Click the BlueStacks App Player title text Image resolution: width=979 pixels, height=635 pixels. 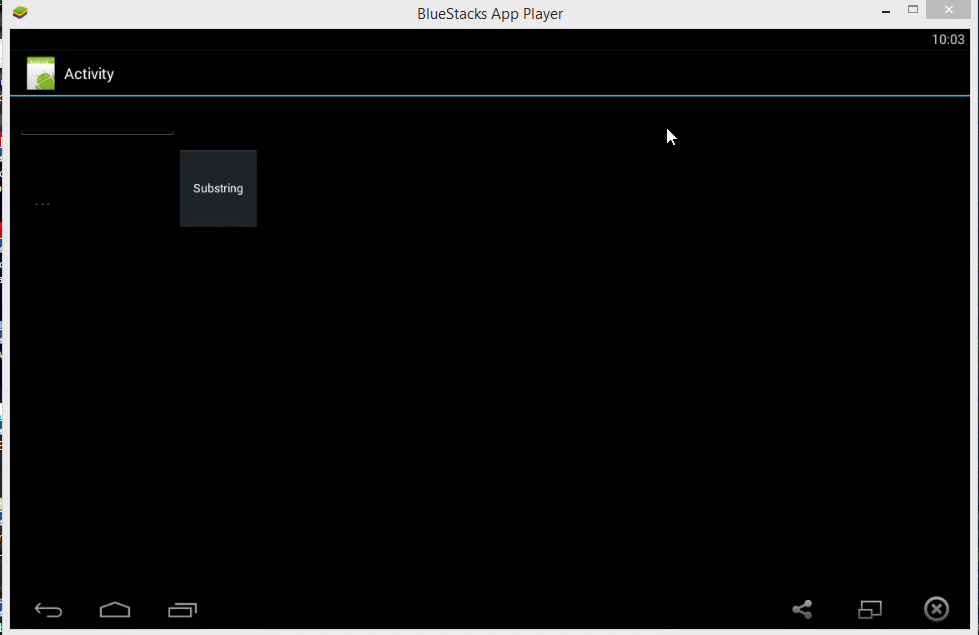coord(489,14)
